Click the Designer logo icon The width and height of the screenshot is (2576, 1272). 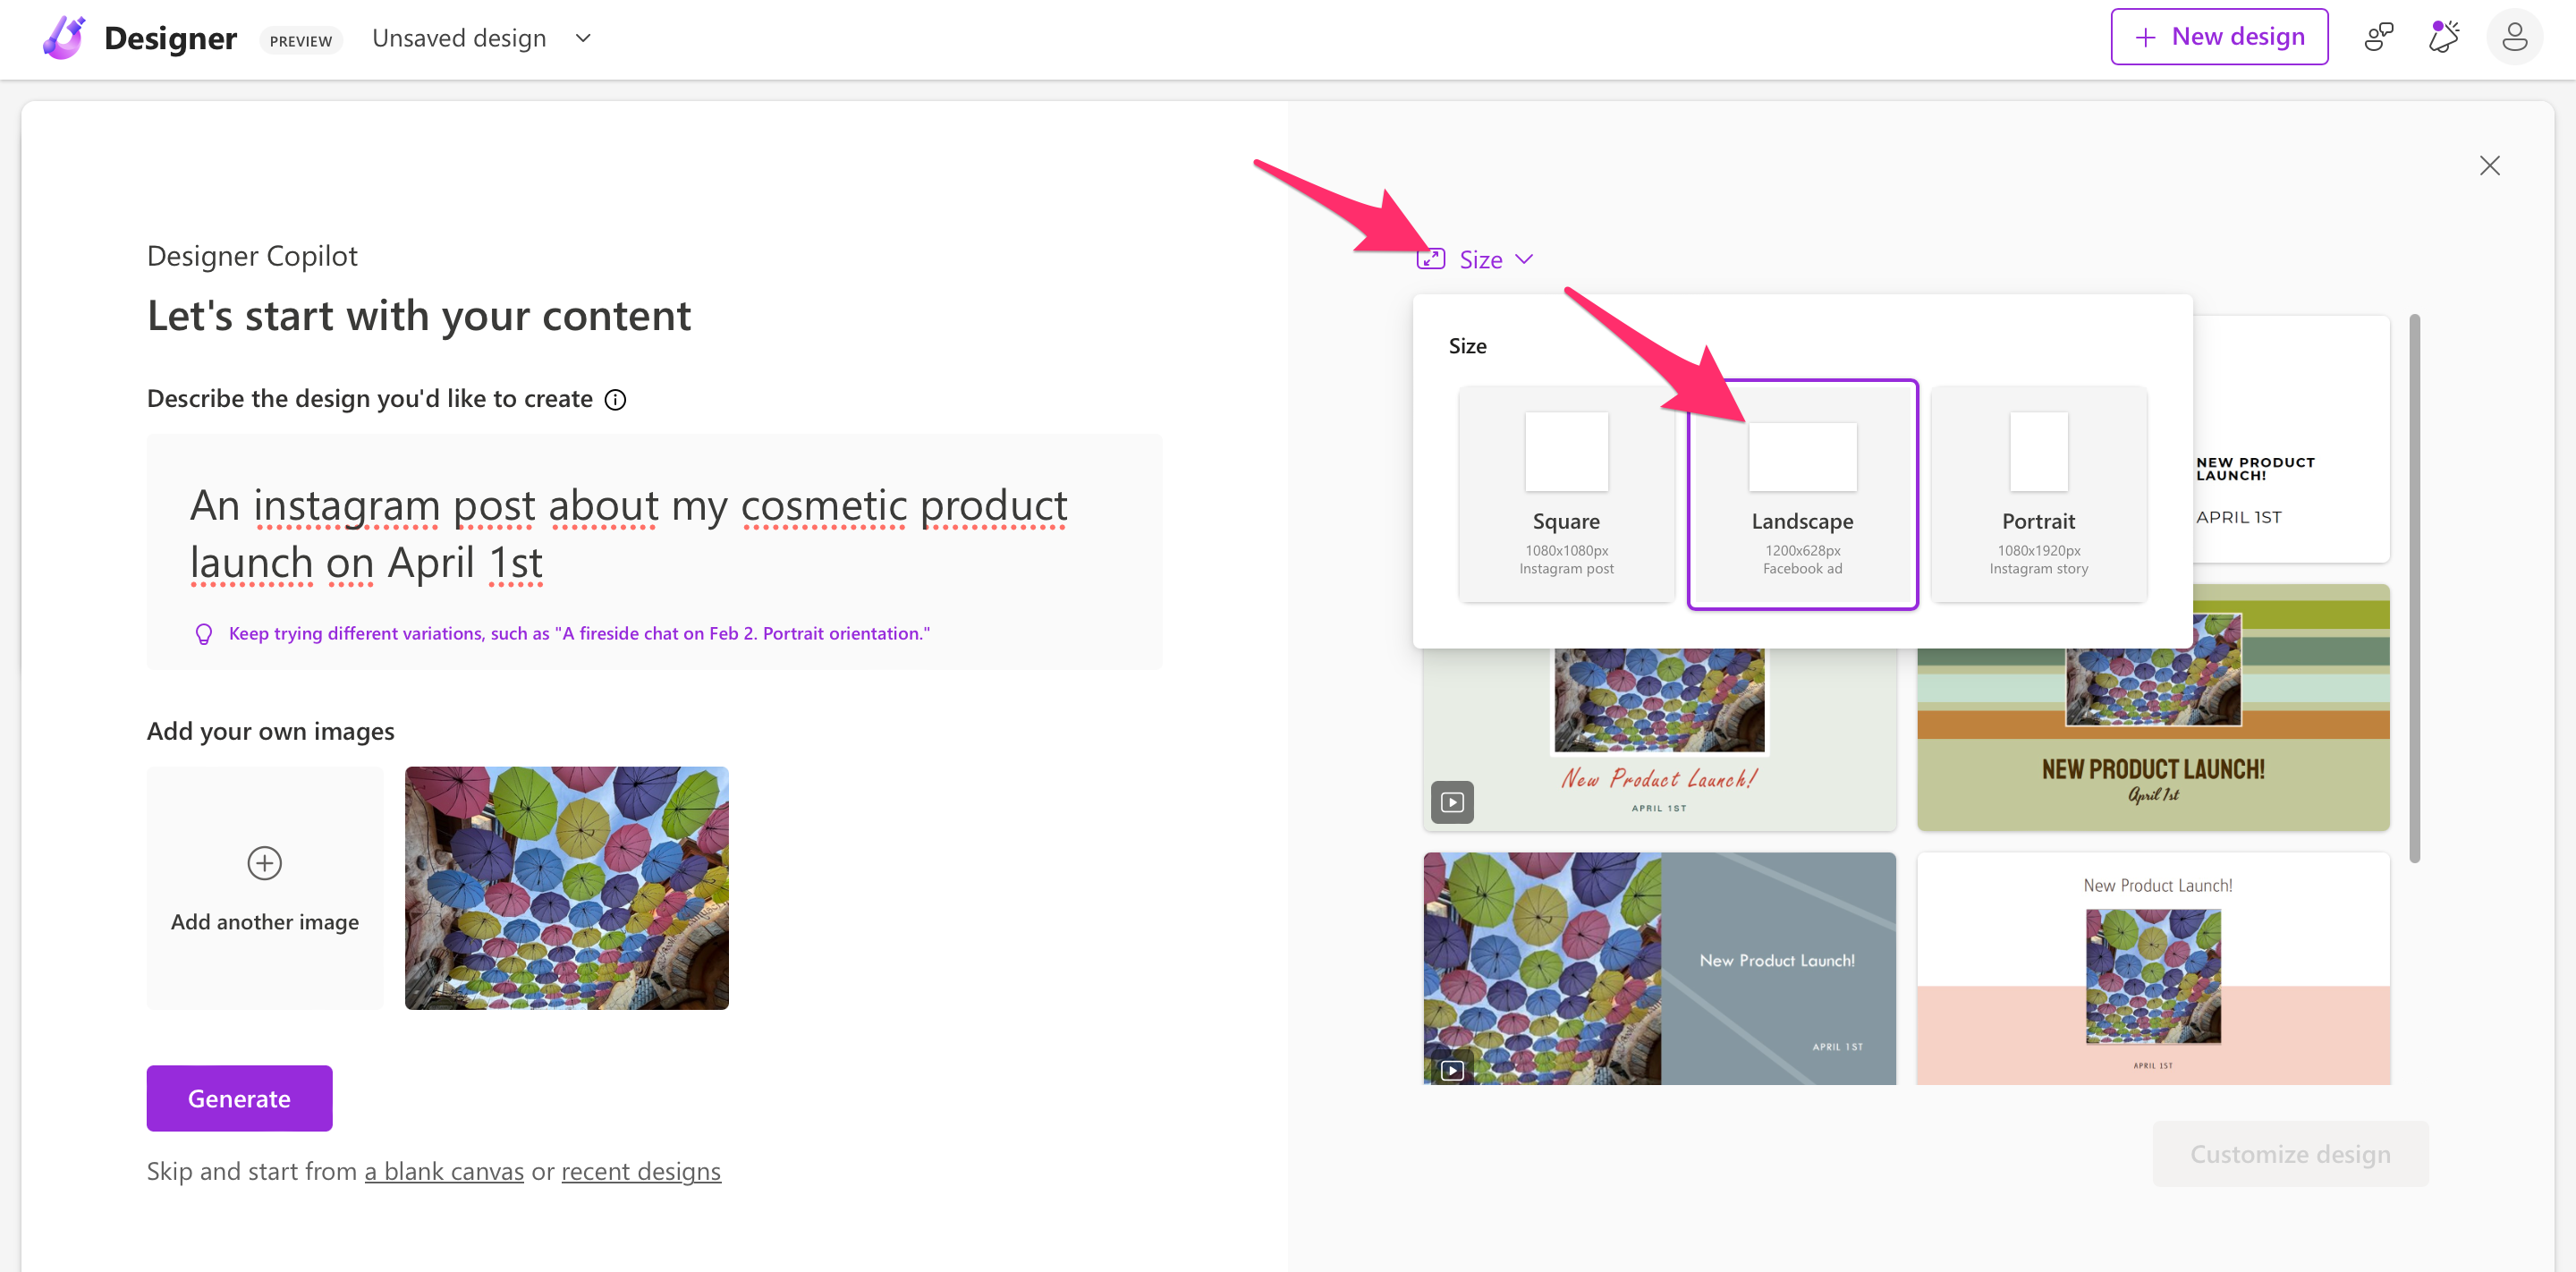[x=64, y=38]
